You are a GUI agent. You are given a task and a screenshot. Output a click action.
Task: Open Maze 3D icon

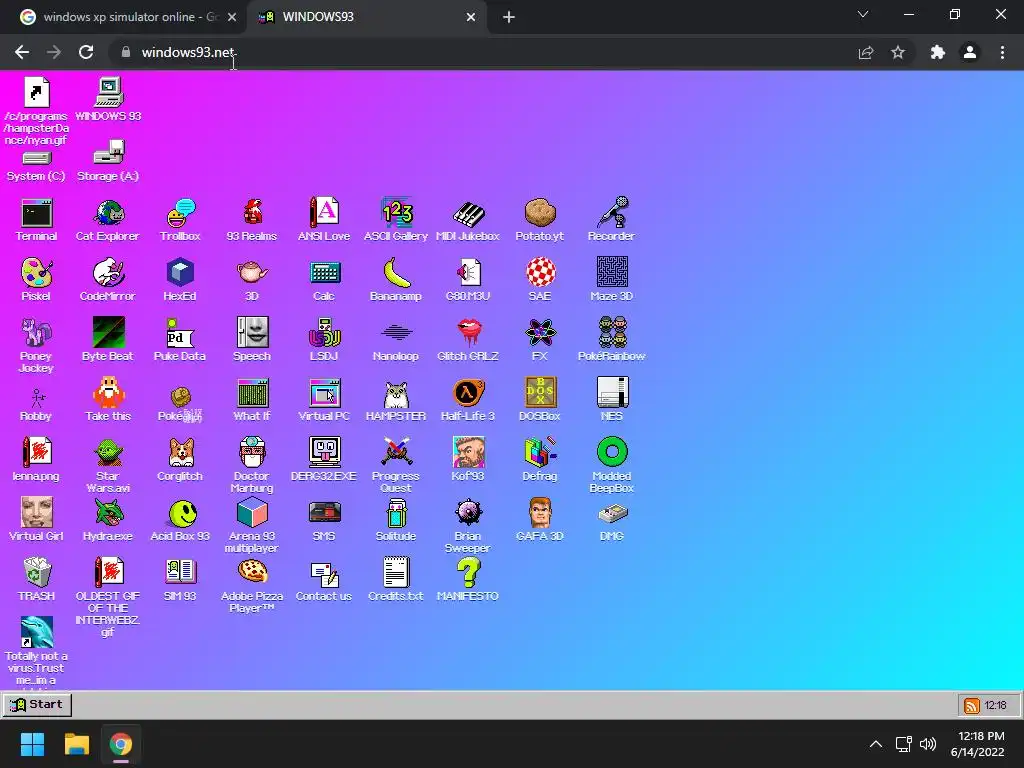(611, 280)
